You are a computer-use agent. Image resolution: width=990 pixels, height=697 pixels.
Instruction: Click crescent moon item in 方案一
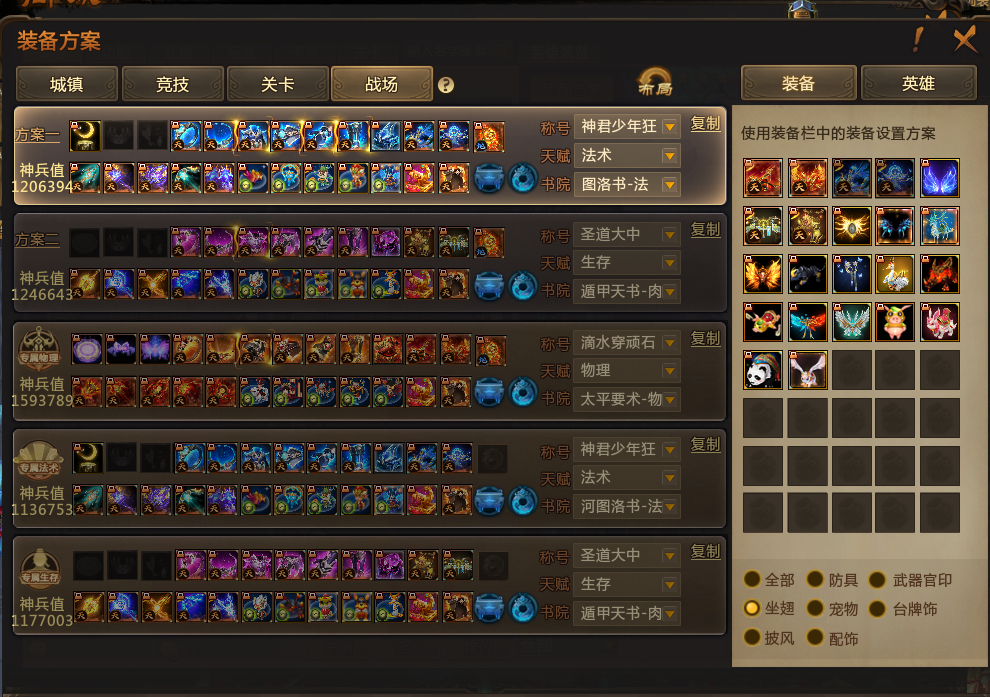tap(85, 136)
